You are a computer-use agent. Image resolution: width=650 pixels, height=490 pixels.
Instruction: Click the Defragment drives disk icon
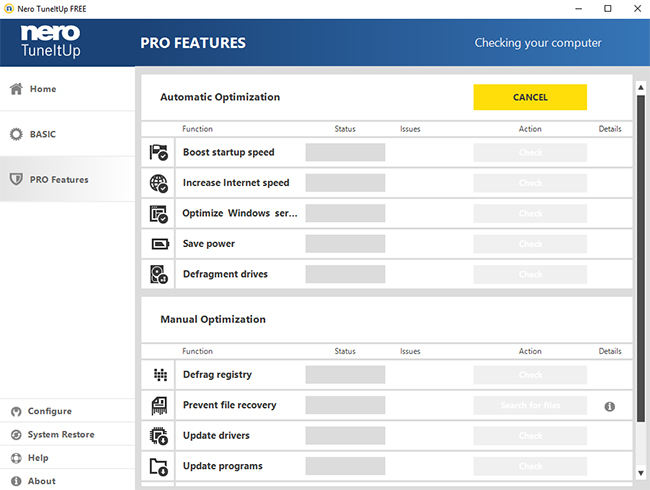tap(159, 274)
